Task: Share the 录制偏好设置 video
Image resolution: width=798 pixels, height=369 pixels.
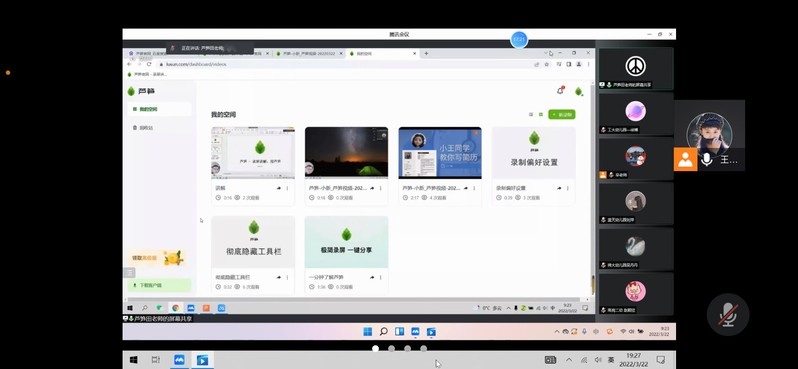Action: coord(559,188)
